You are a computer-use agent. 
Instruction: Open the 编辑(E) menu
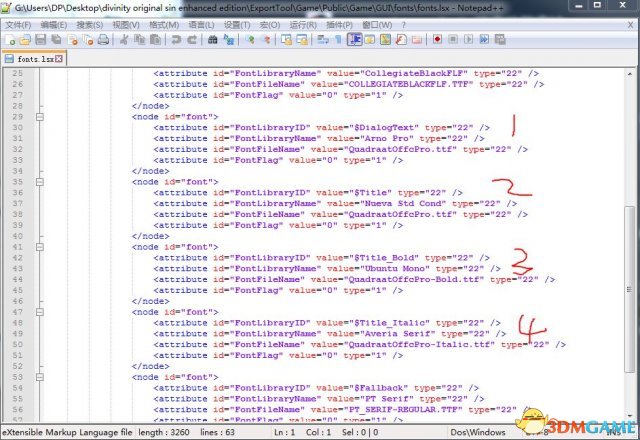[x=53, y=25]
